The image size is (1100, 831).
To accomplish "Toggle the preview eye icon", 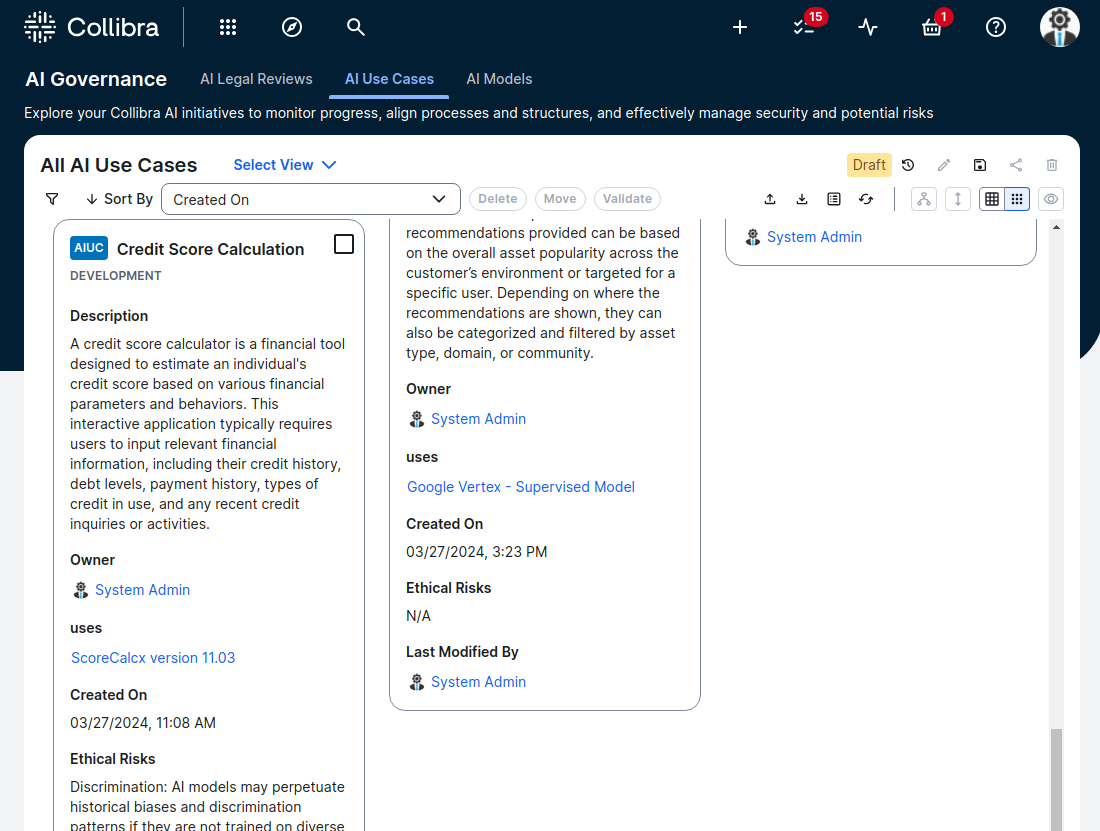I will point(1050,198).
